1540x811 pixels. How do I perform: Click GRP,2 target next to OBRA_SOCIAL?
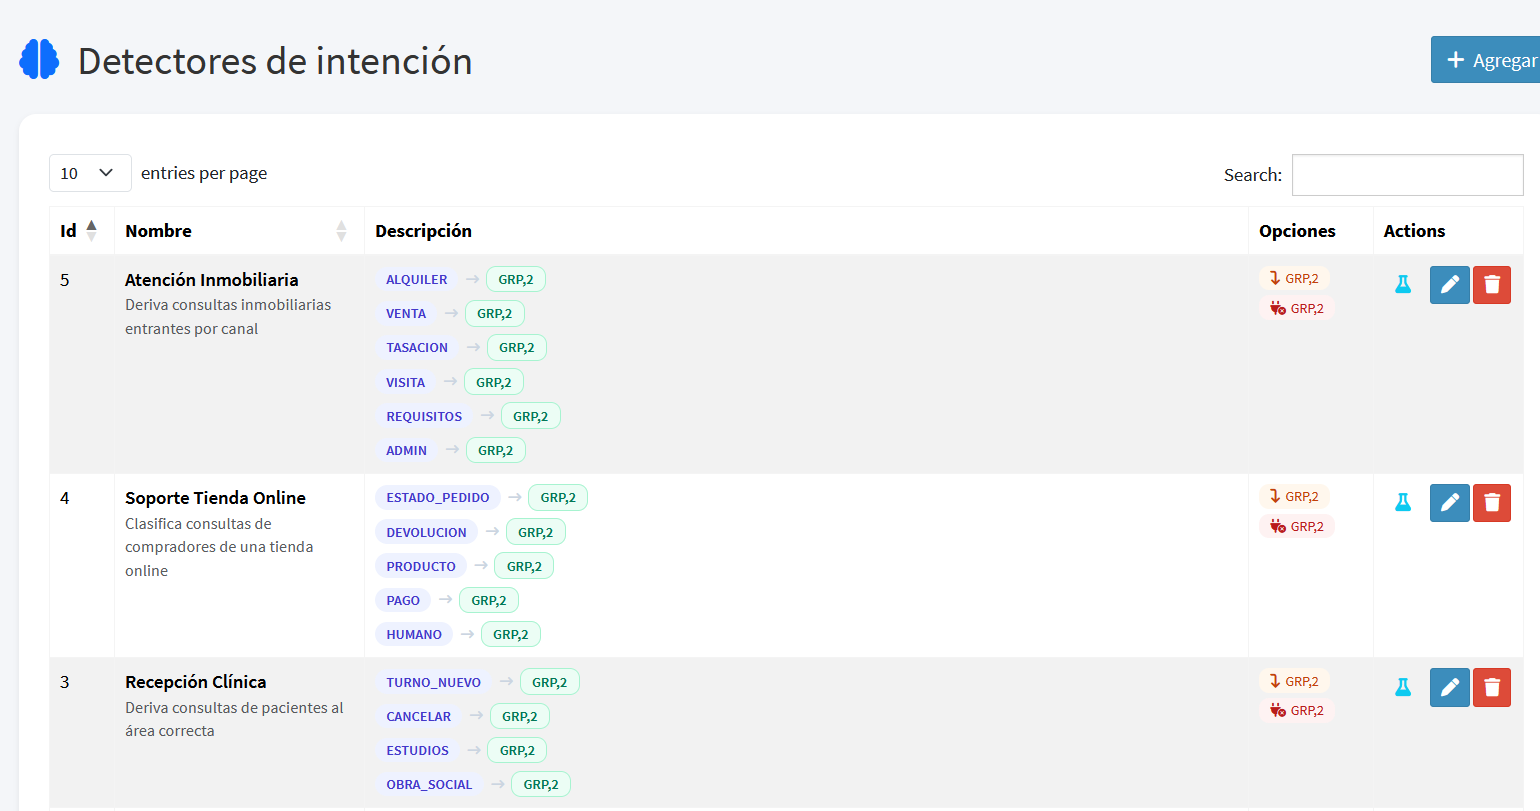(x=541, y=785)
